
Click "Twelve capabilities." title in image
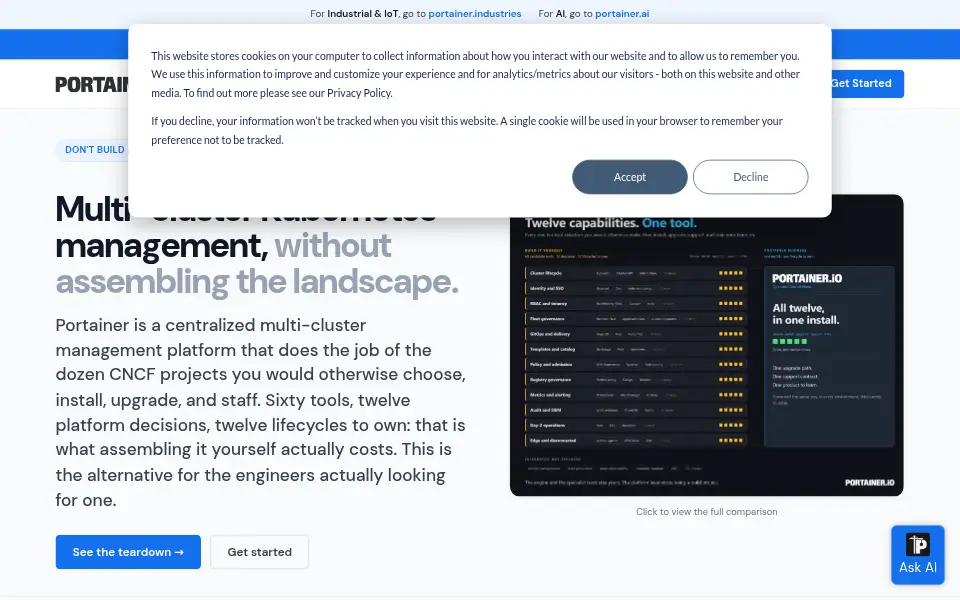point(582,223)
